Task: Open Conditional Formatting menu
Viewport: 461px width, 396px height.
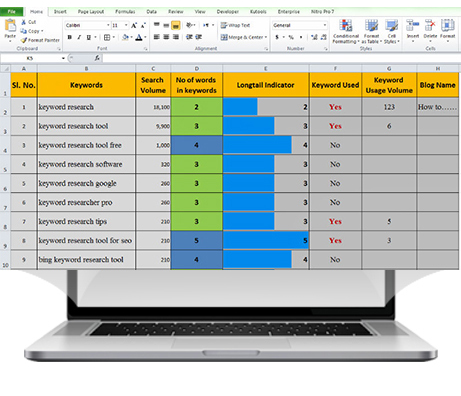Action: 346,31
